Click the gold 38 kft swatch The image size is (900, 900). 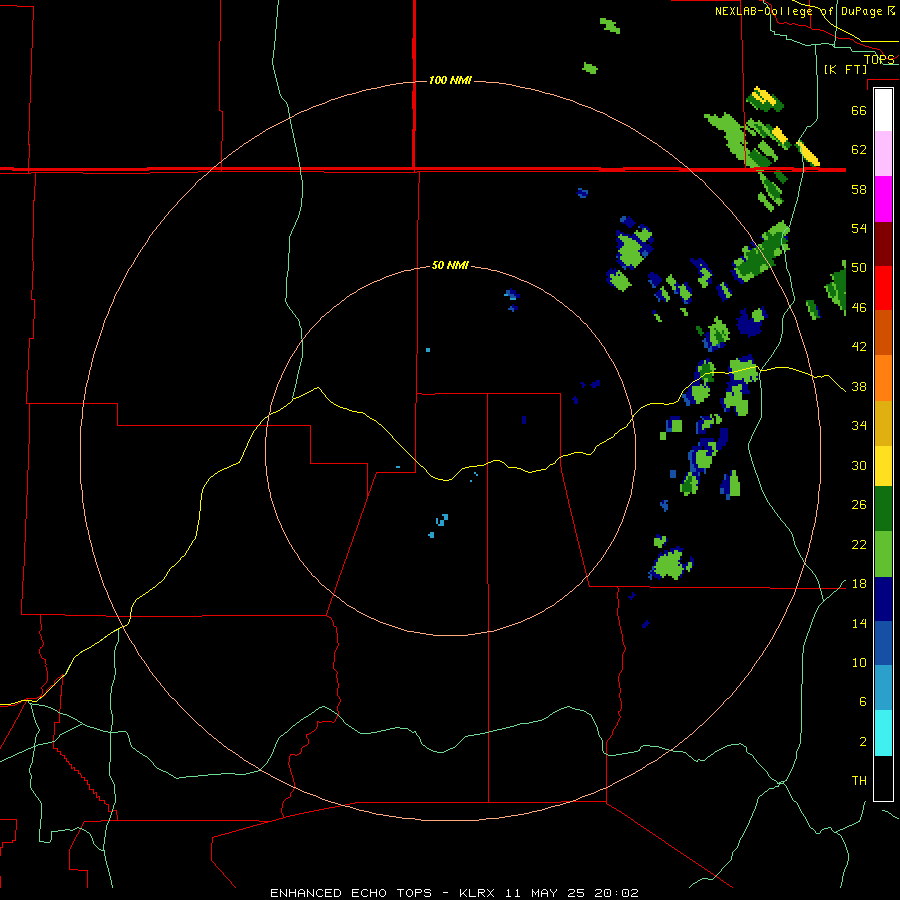tap(883, 423)
